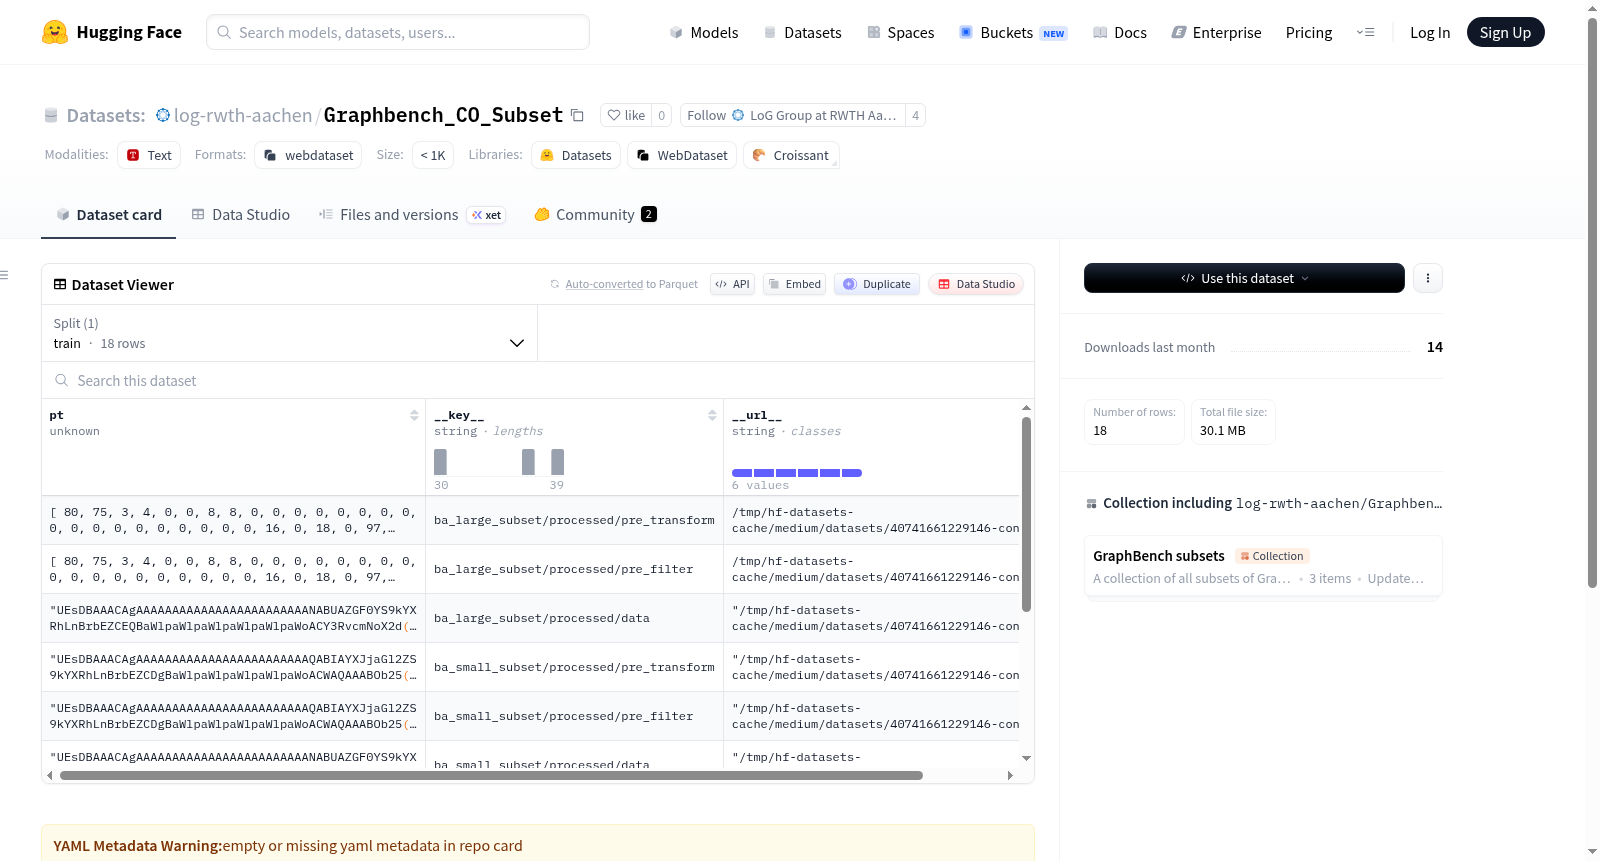Click the Dataset Viewer table icon
This screenshot has height=861, width=1600.
coord(60,284)
